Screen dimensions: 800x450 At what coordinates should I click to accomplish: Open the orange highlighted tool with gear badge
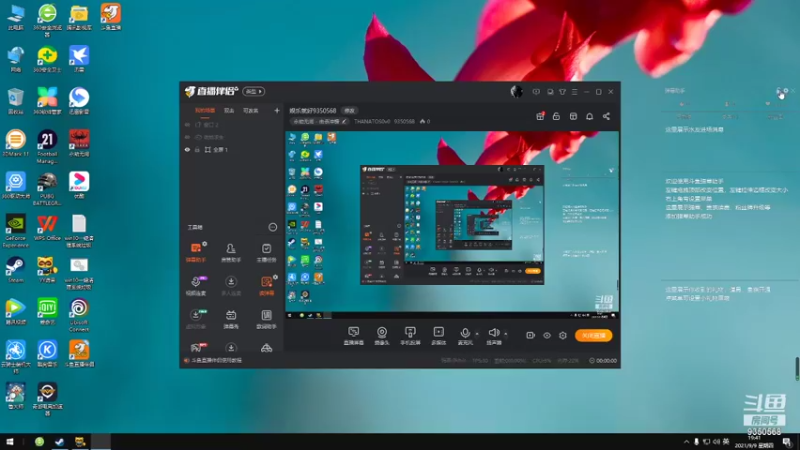coord(266,286)
